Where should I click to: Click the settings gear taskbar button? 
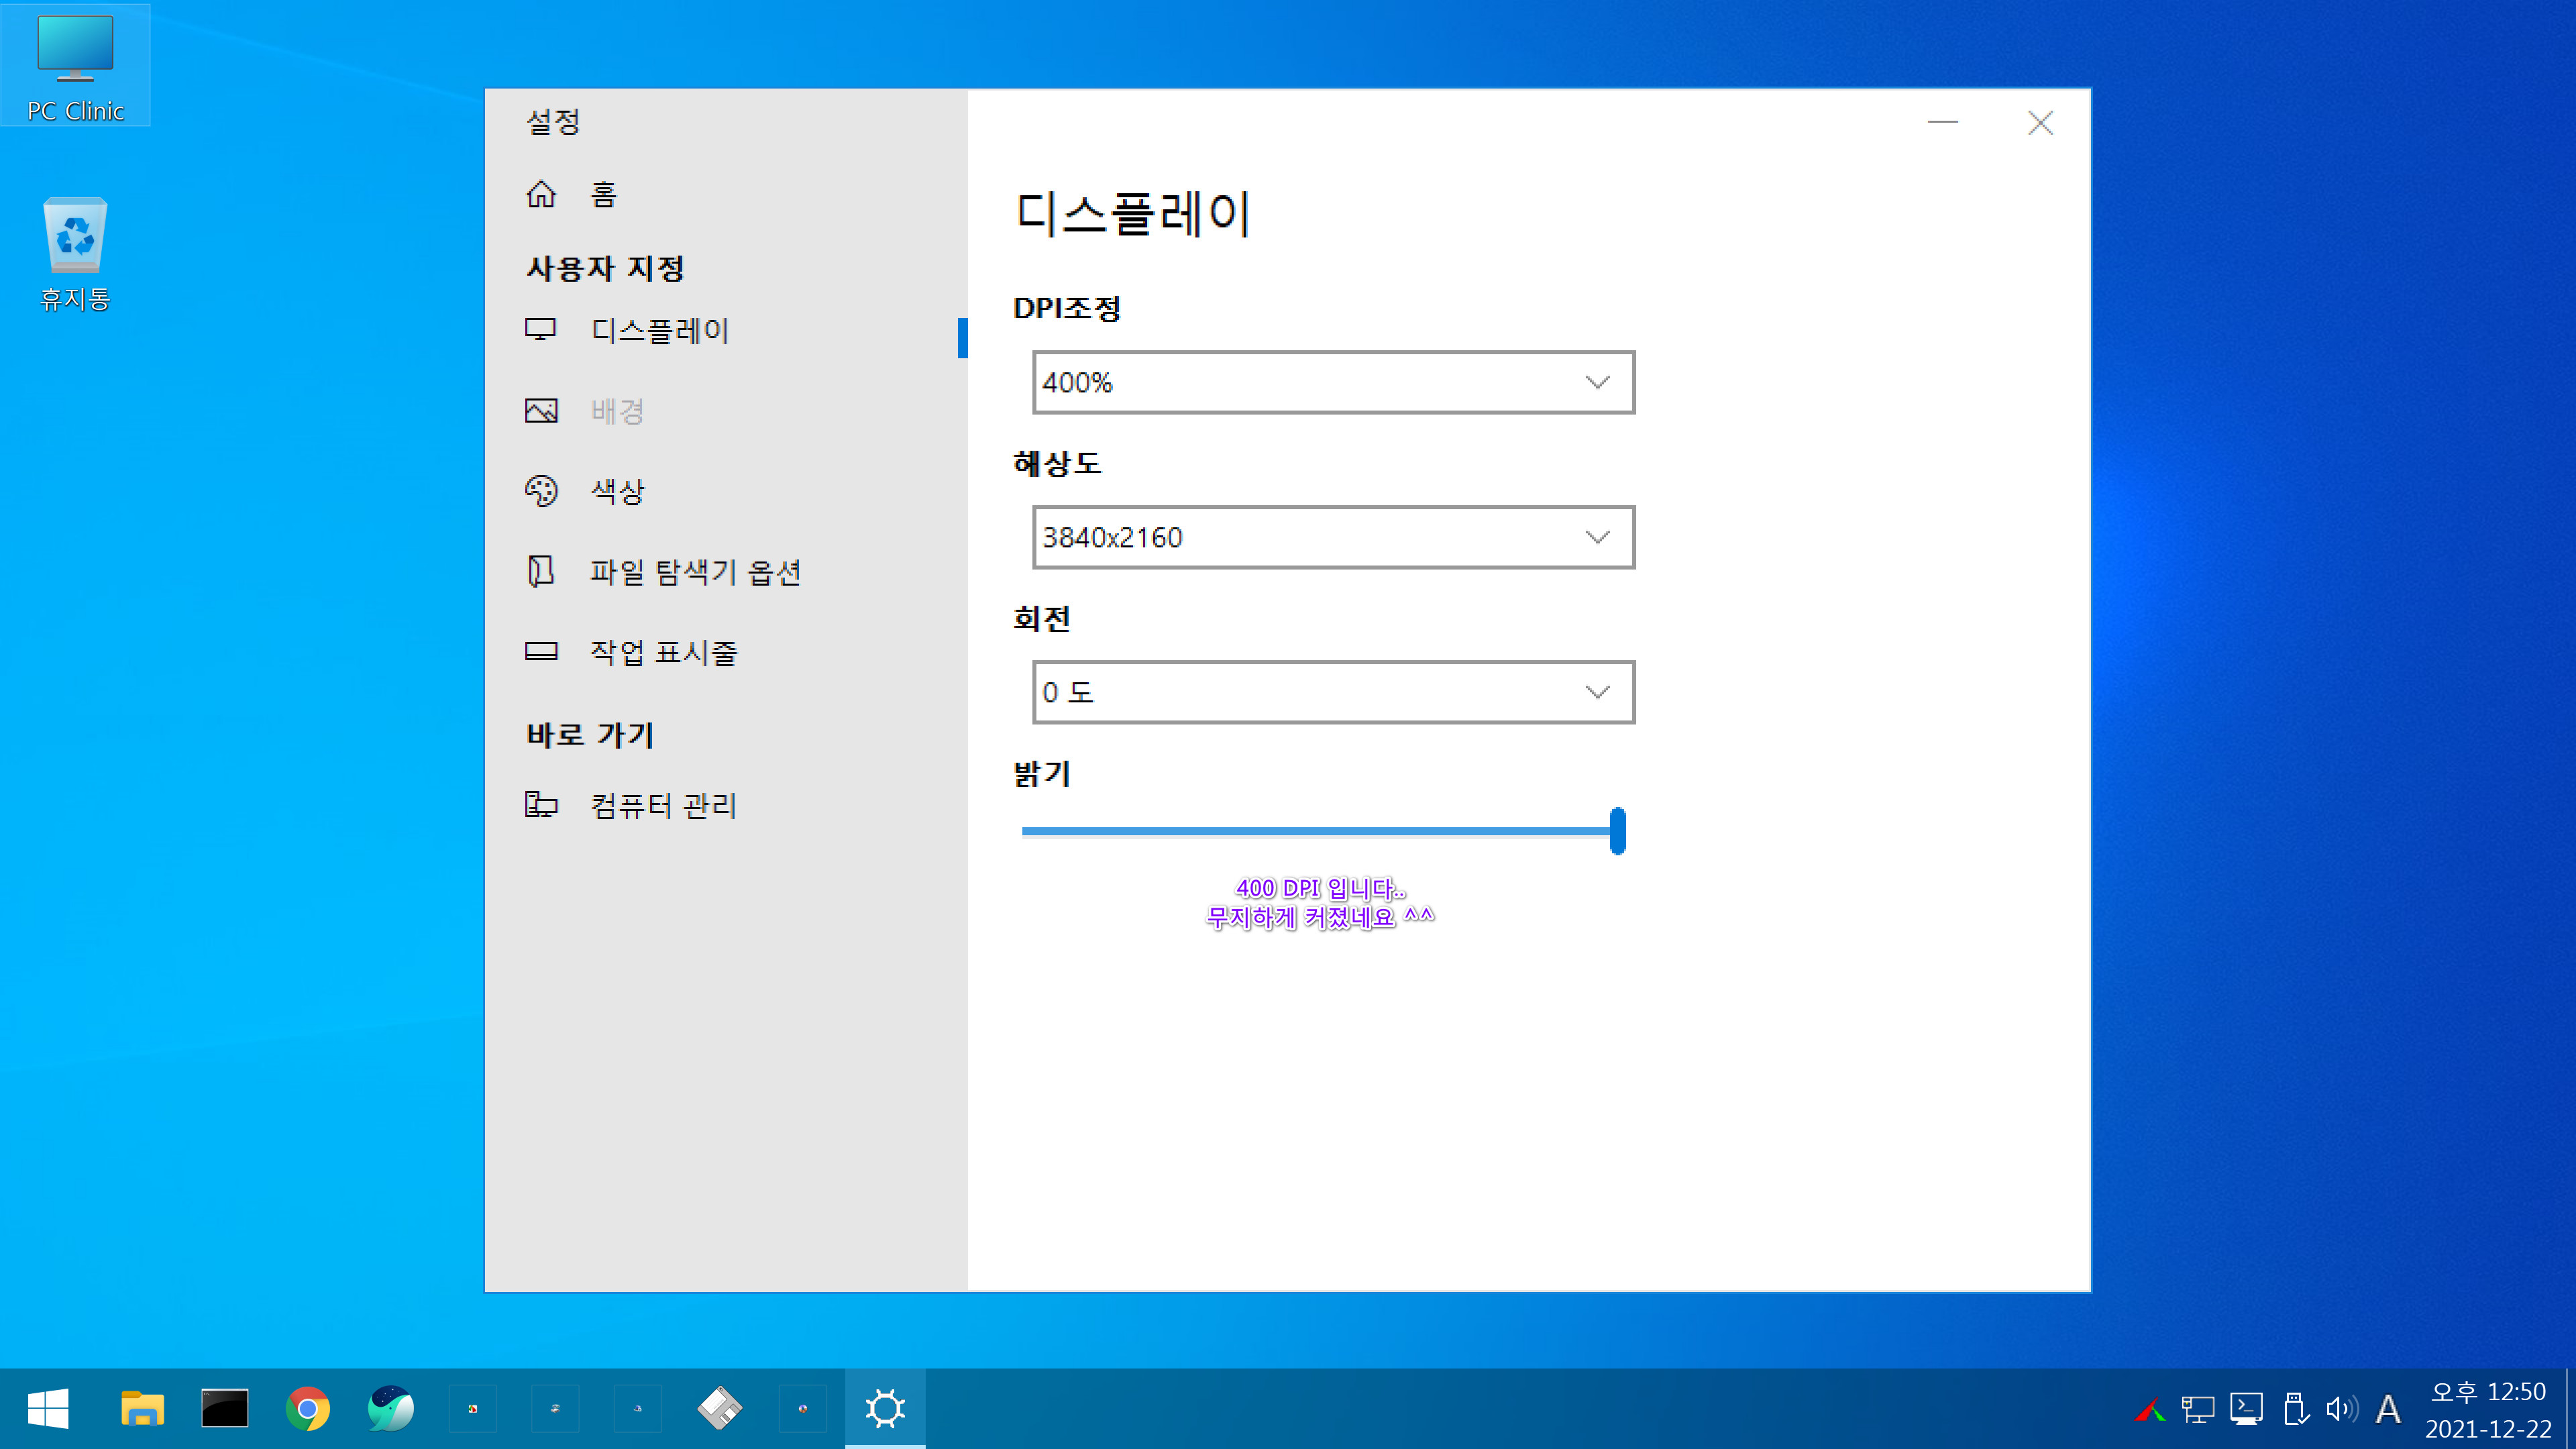point(885,1408)
